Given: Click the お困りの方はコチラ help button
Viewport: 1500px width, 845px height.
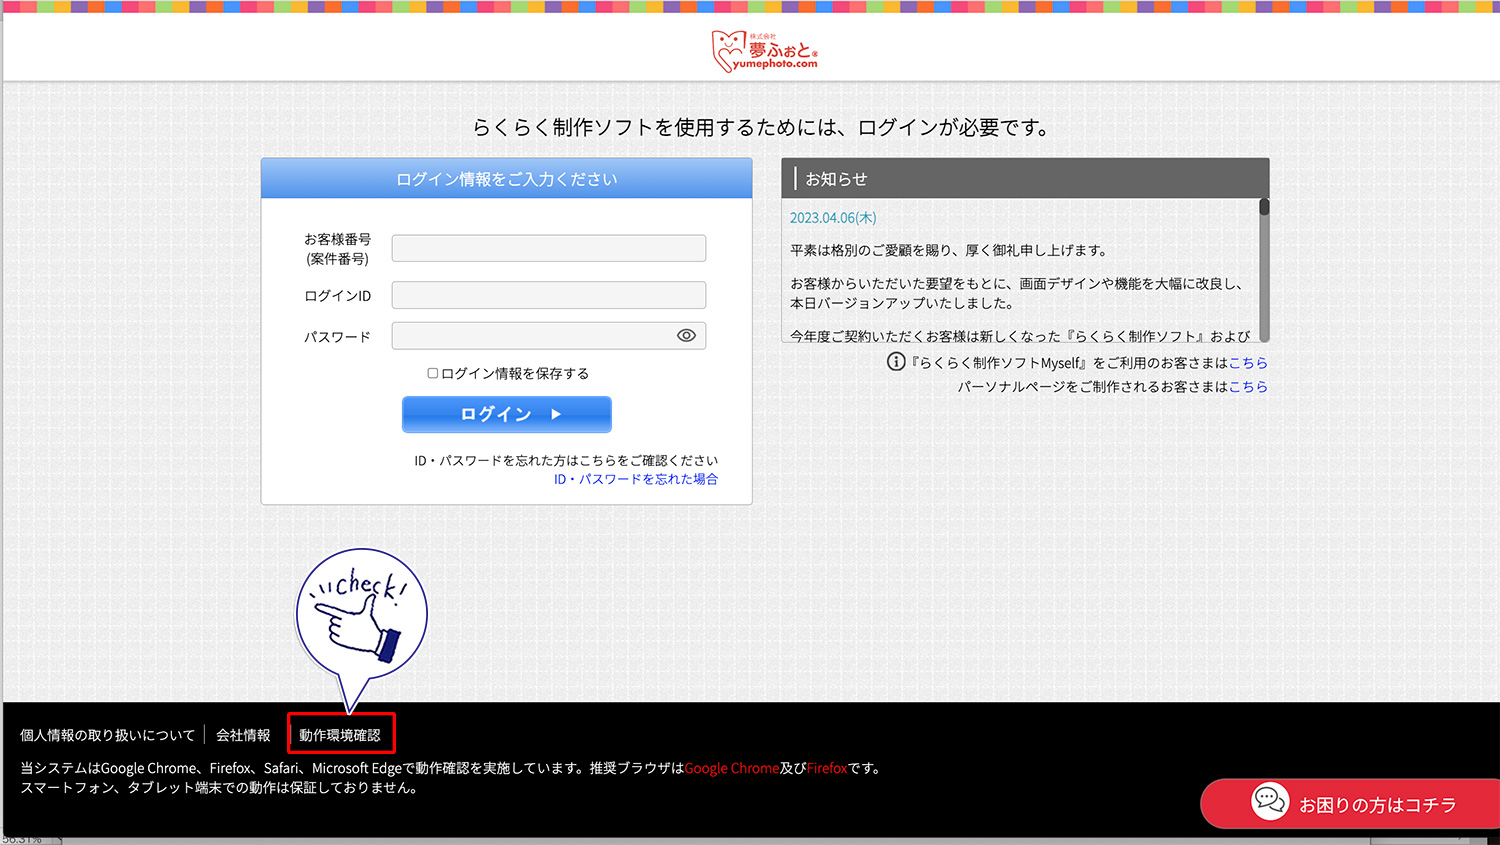Looking at the screenshot, I should (1350, 804).
